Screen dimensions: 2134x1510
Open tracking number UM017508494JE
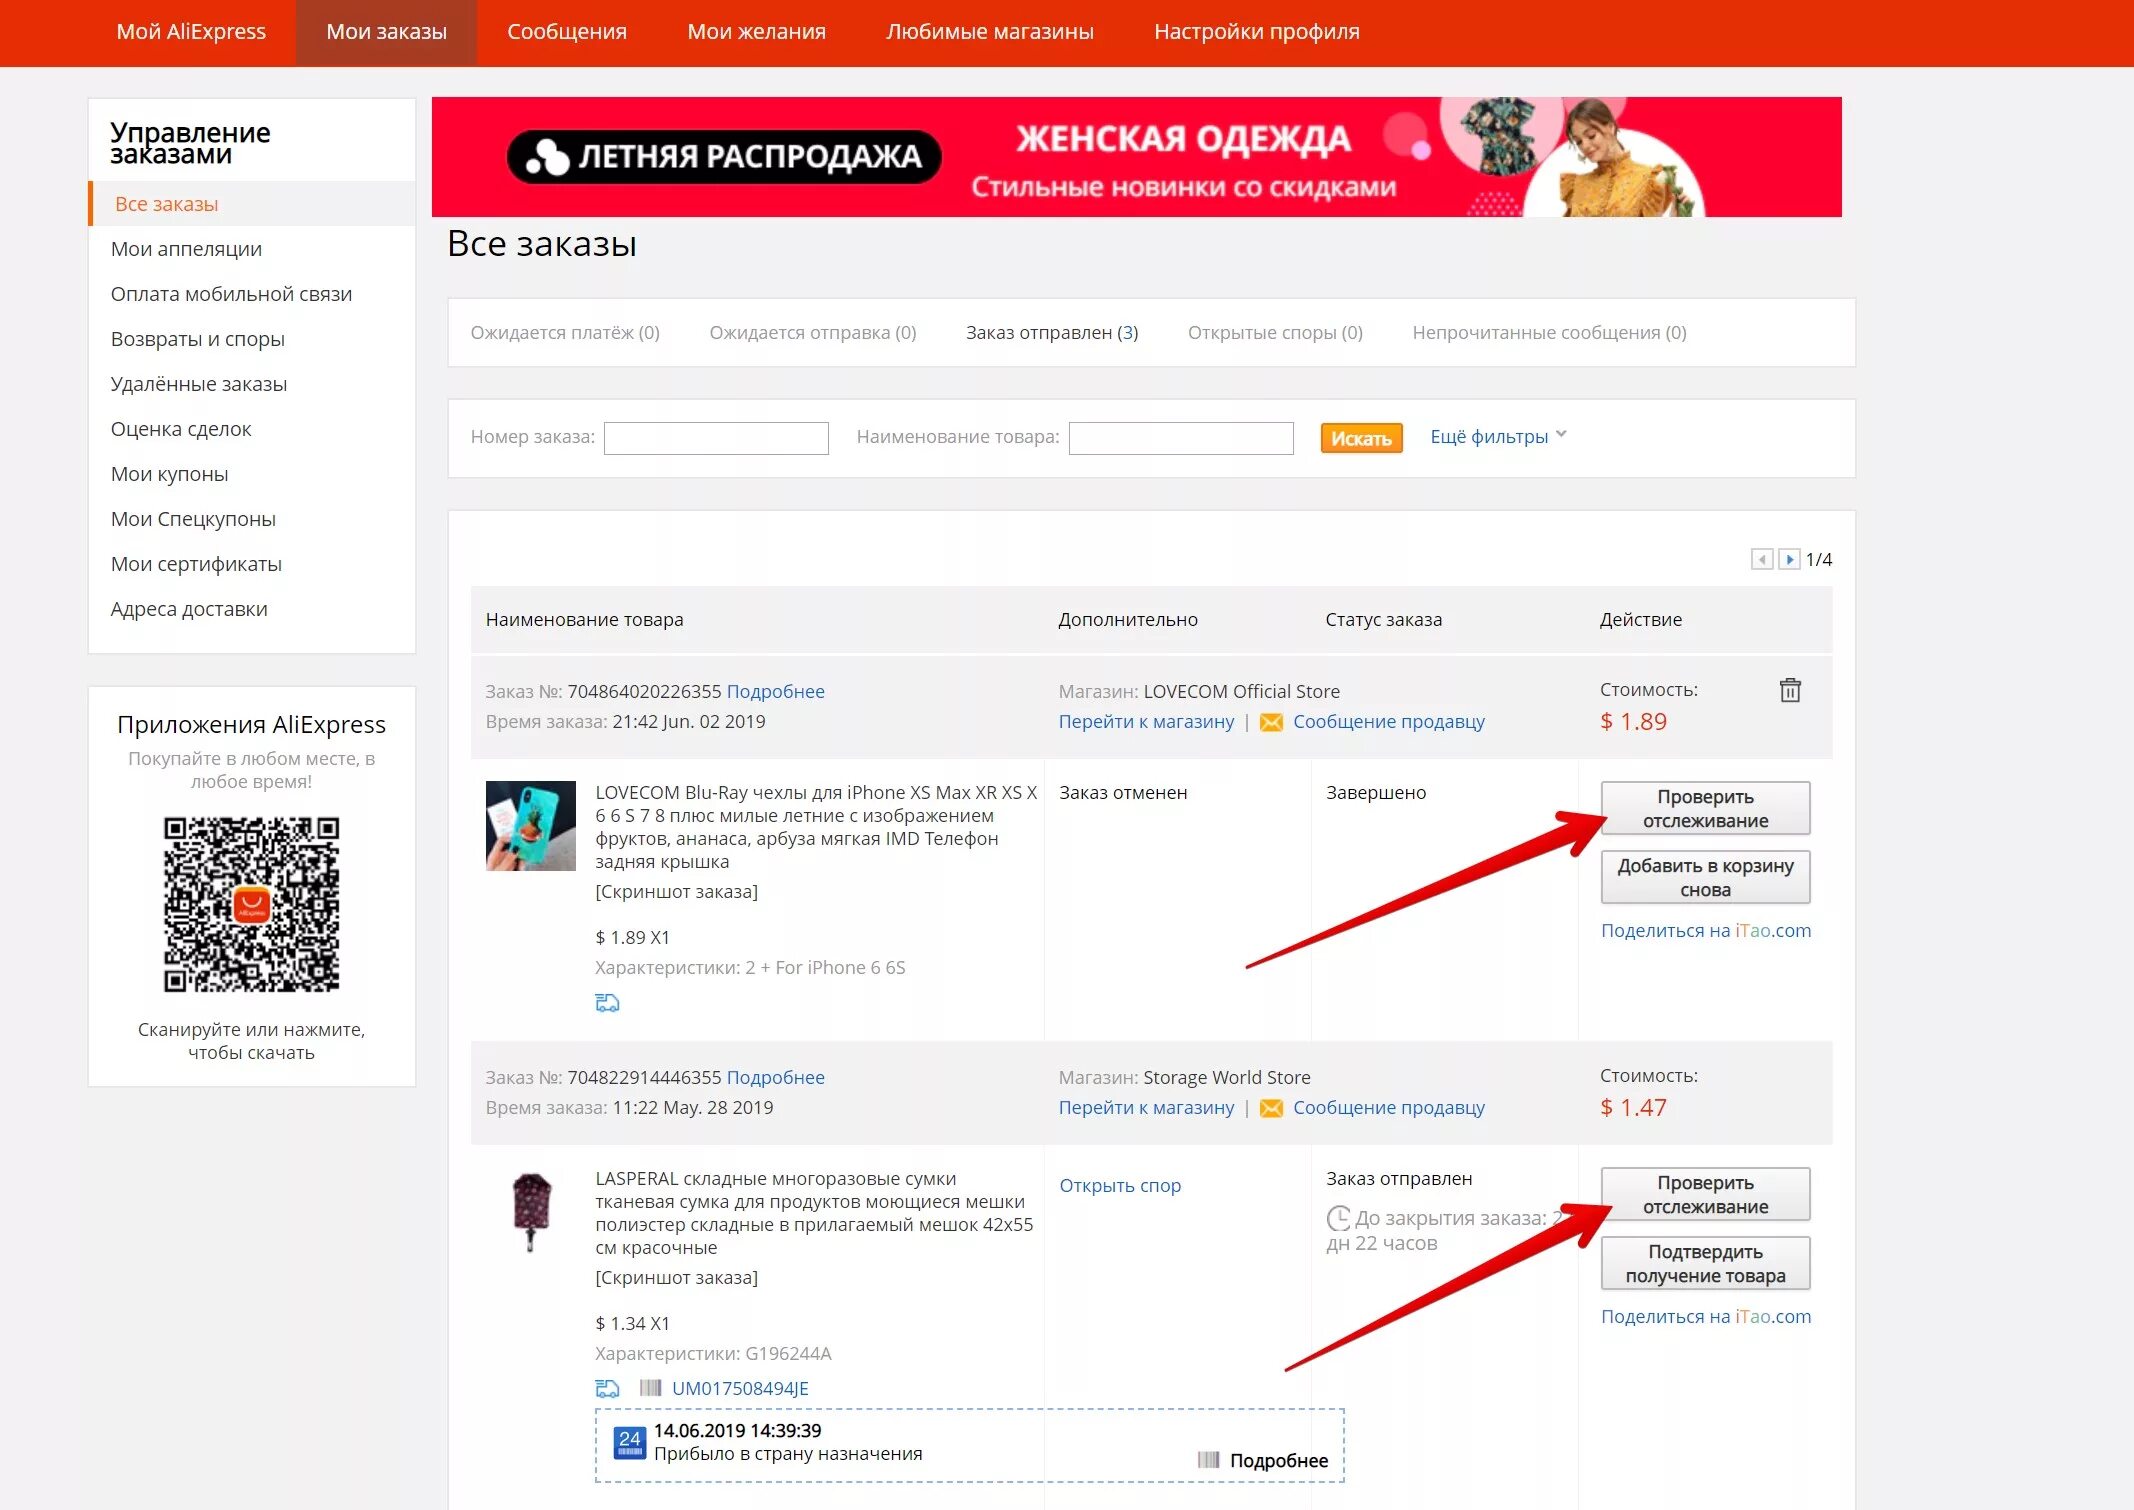[740, 1388]
